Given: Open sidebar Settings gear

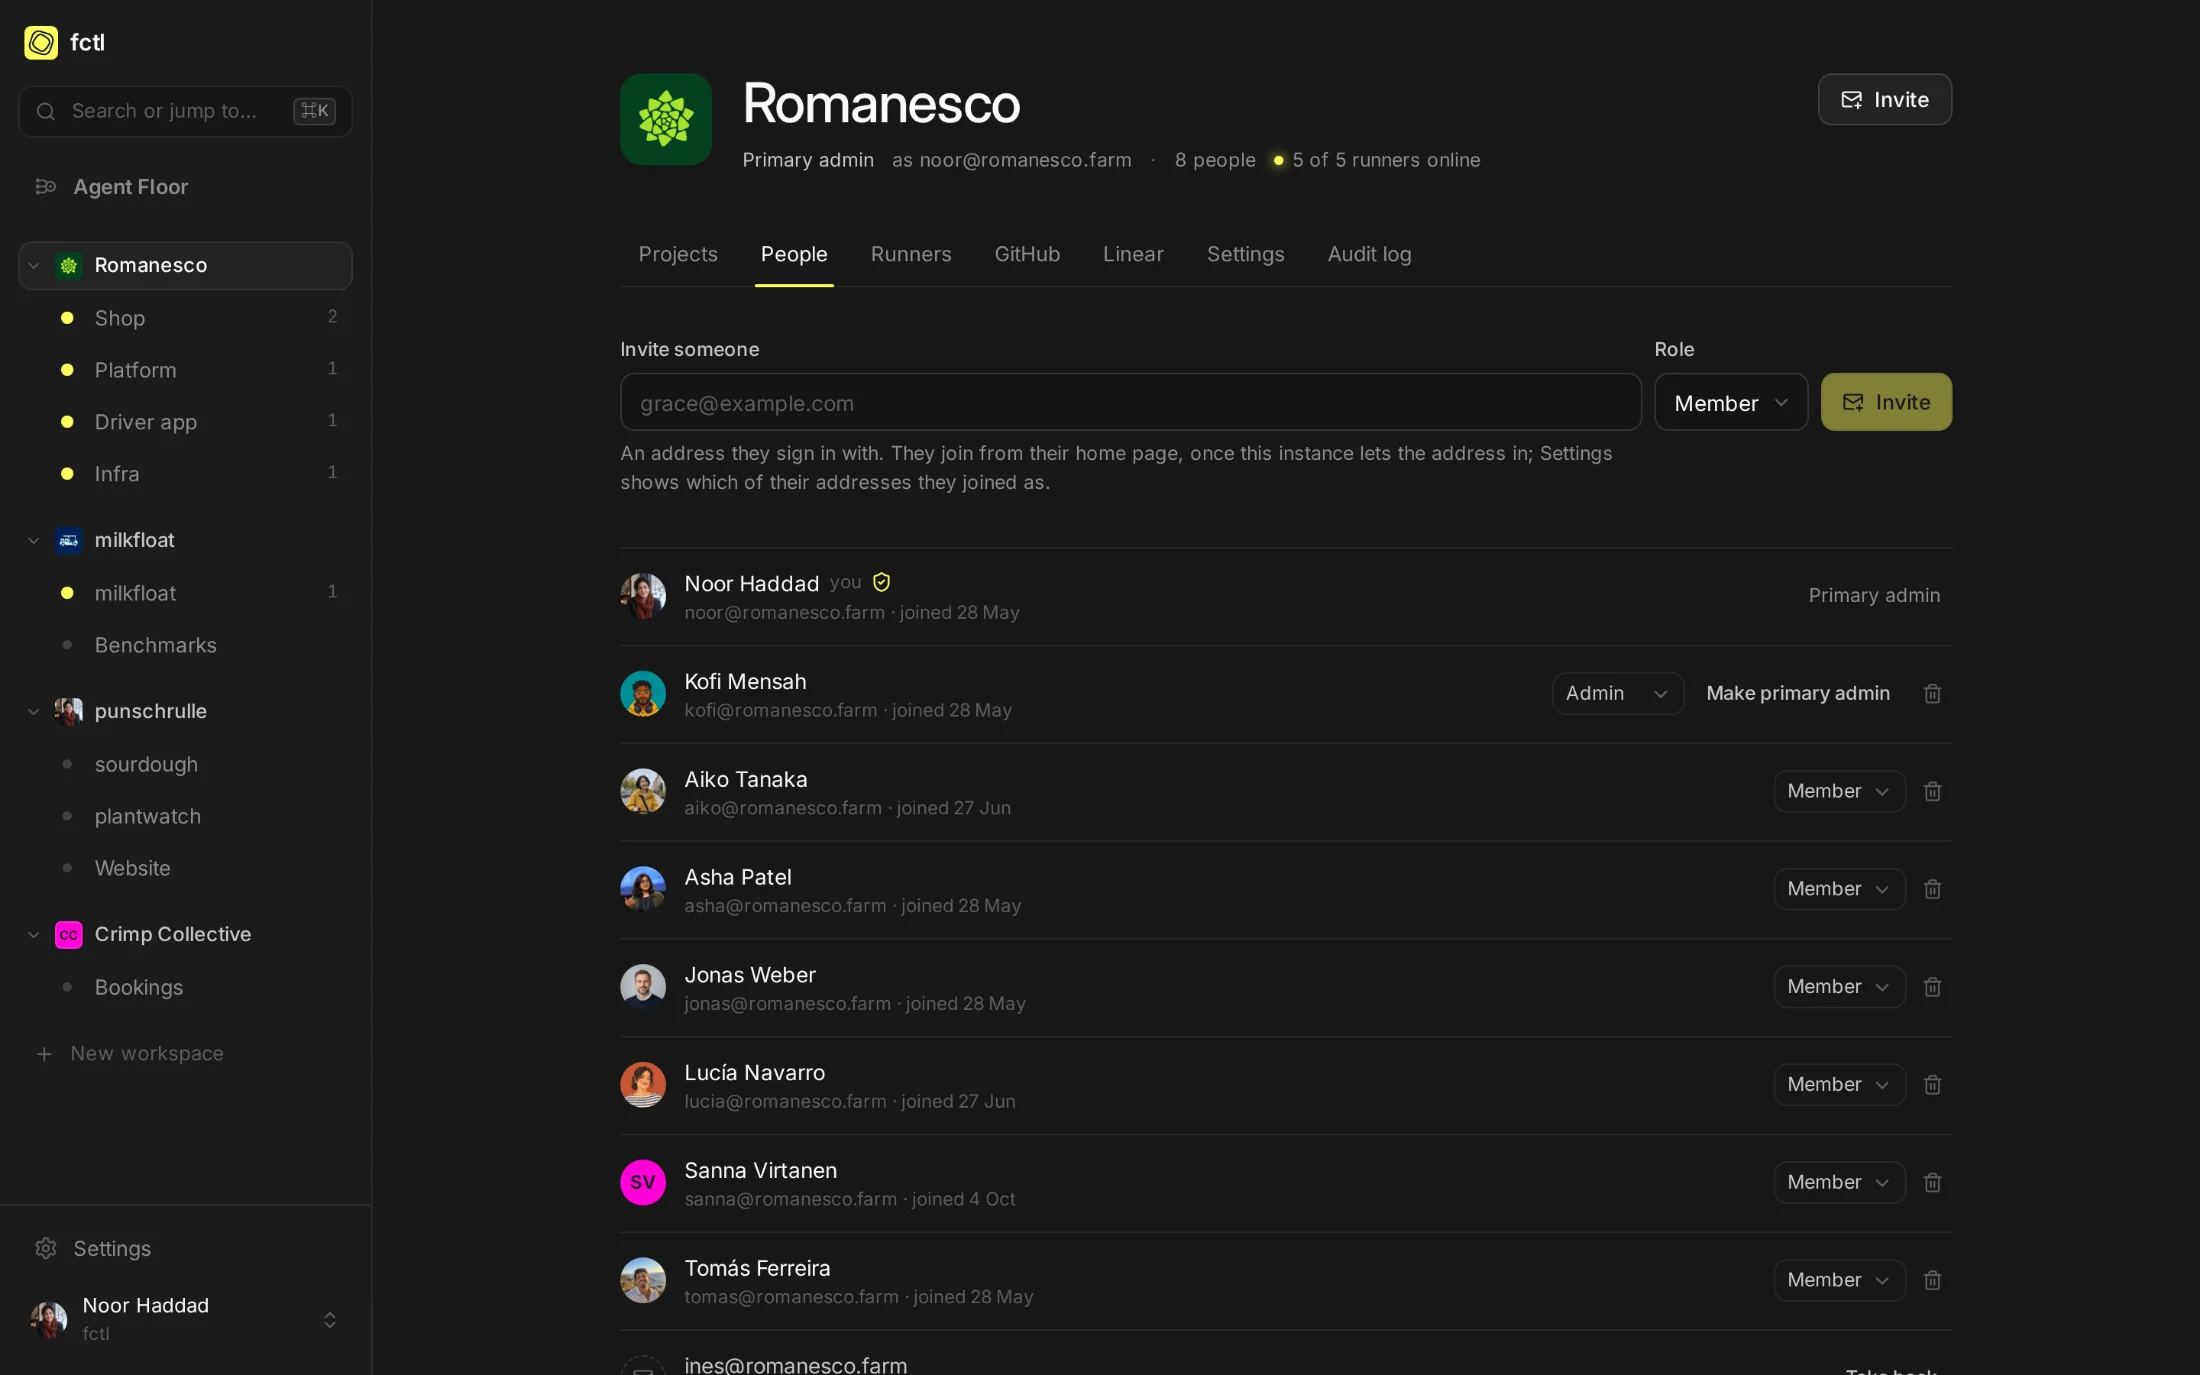Looking at the screenshot, I should (x=45, y=1249).
